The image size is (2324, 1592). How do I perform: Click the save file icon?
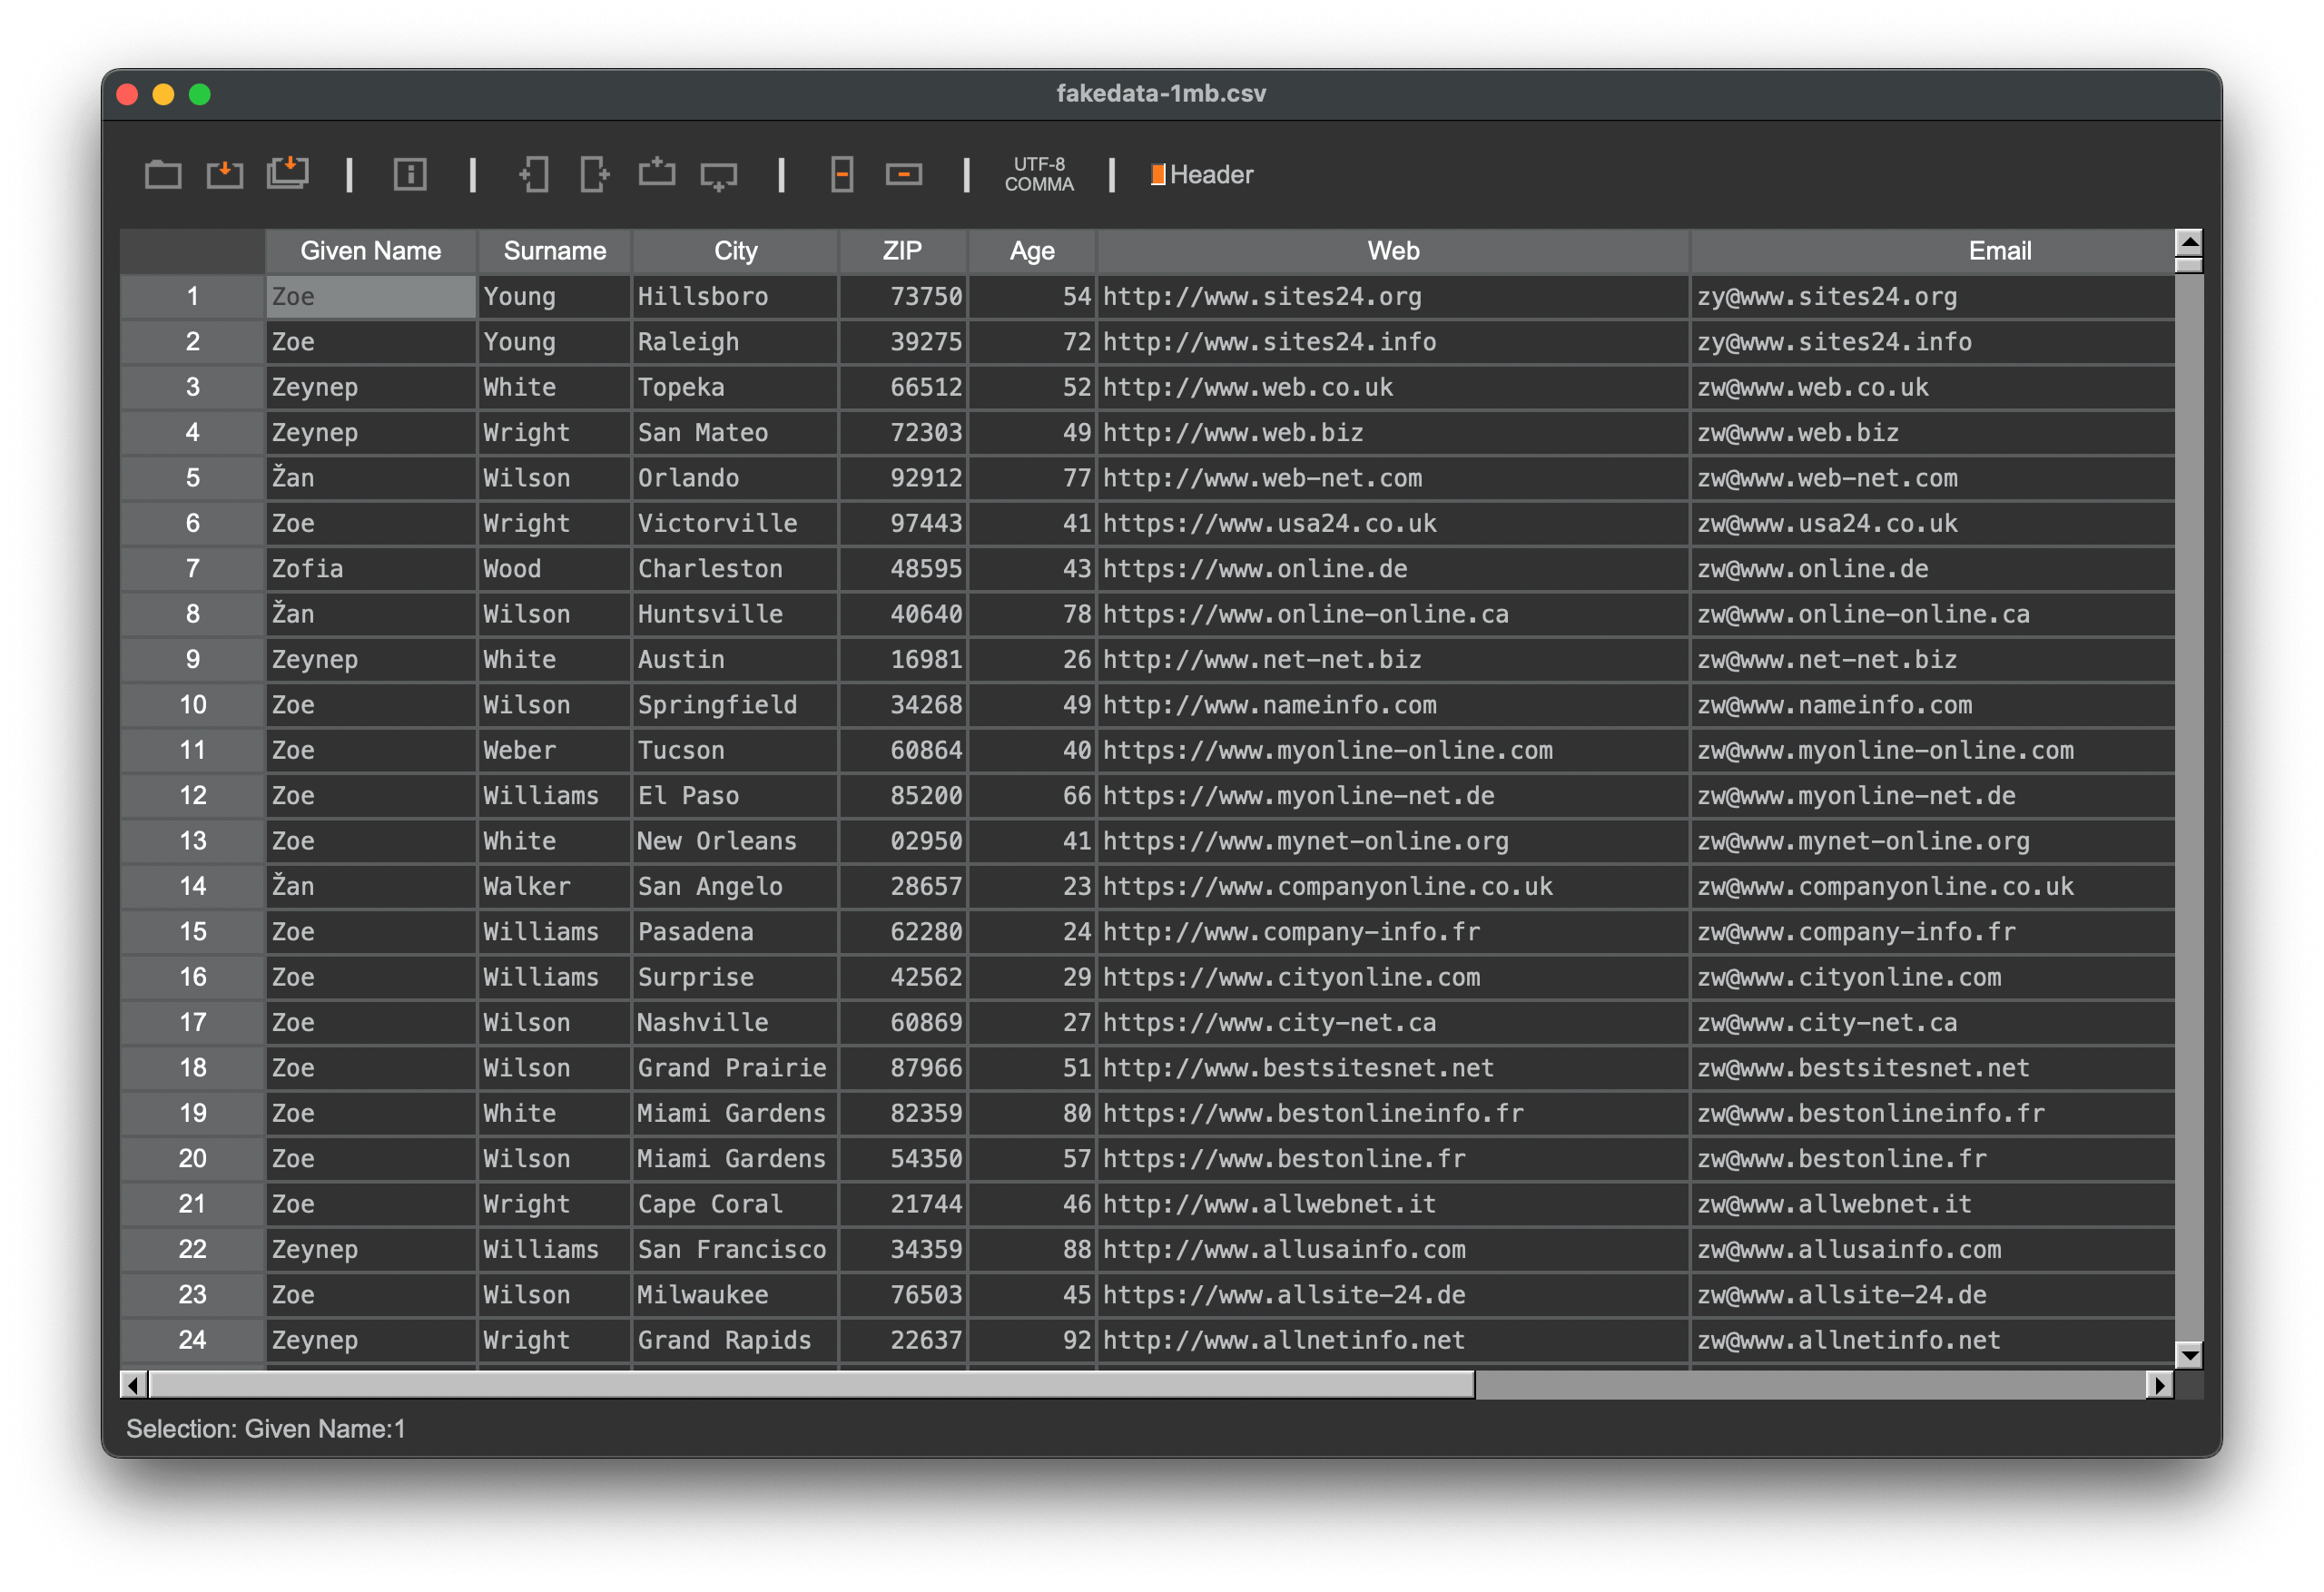[x=225, y=174]
